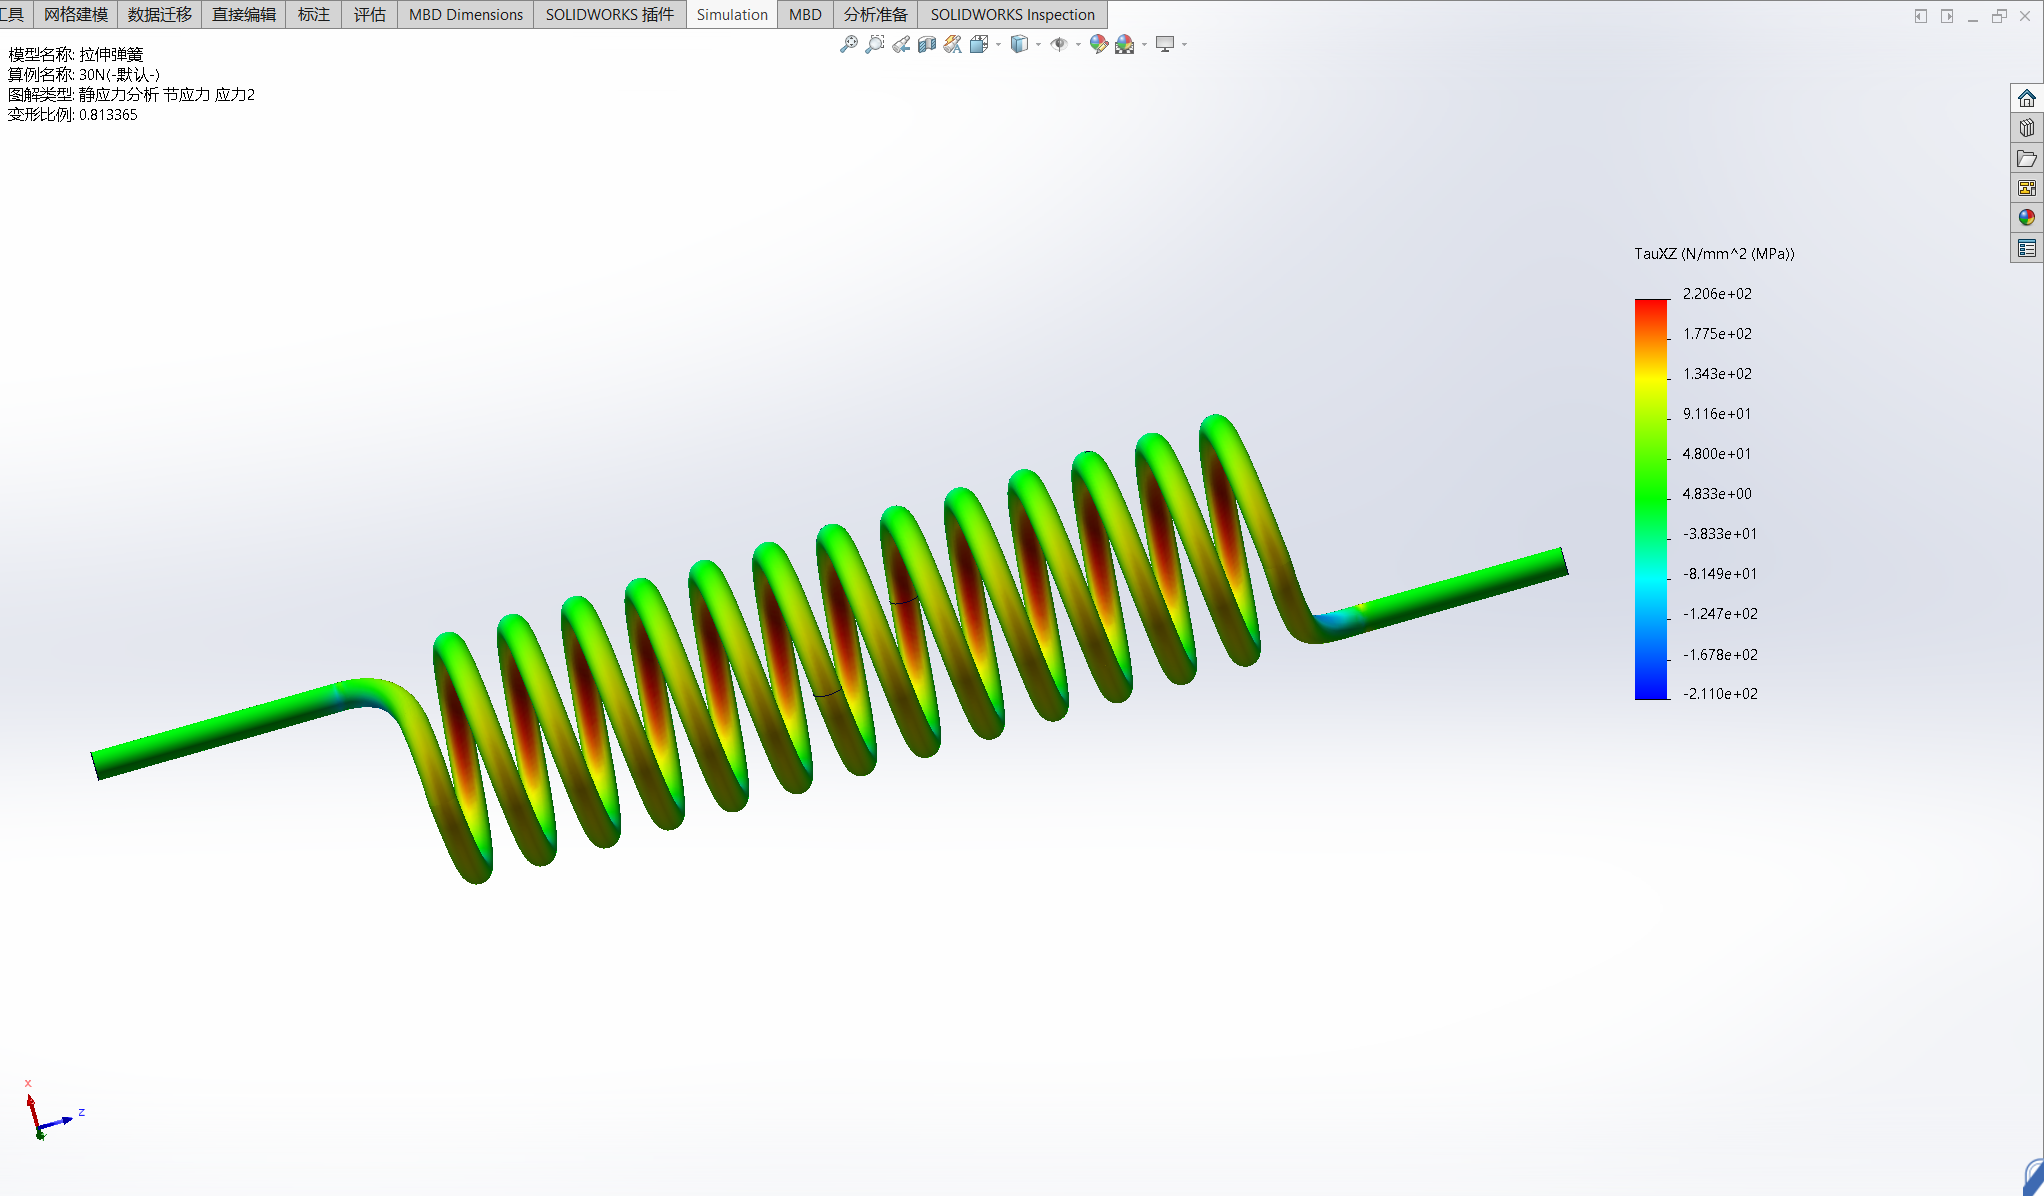Open the Design Library panel icon

(x=2026, y=128)
